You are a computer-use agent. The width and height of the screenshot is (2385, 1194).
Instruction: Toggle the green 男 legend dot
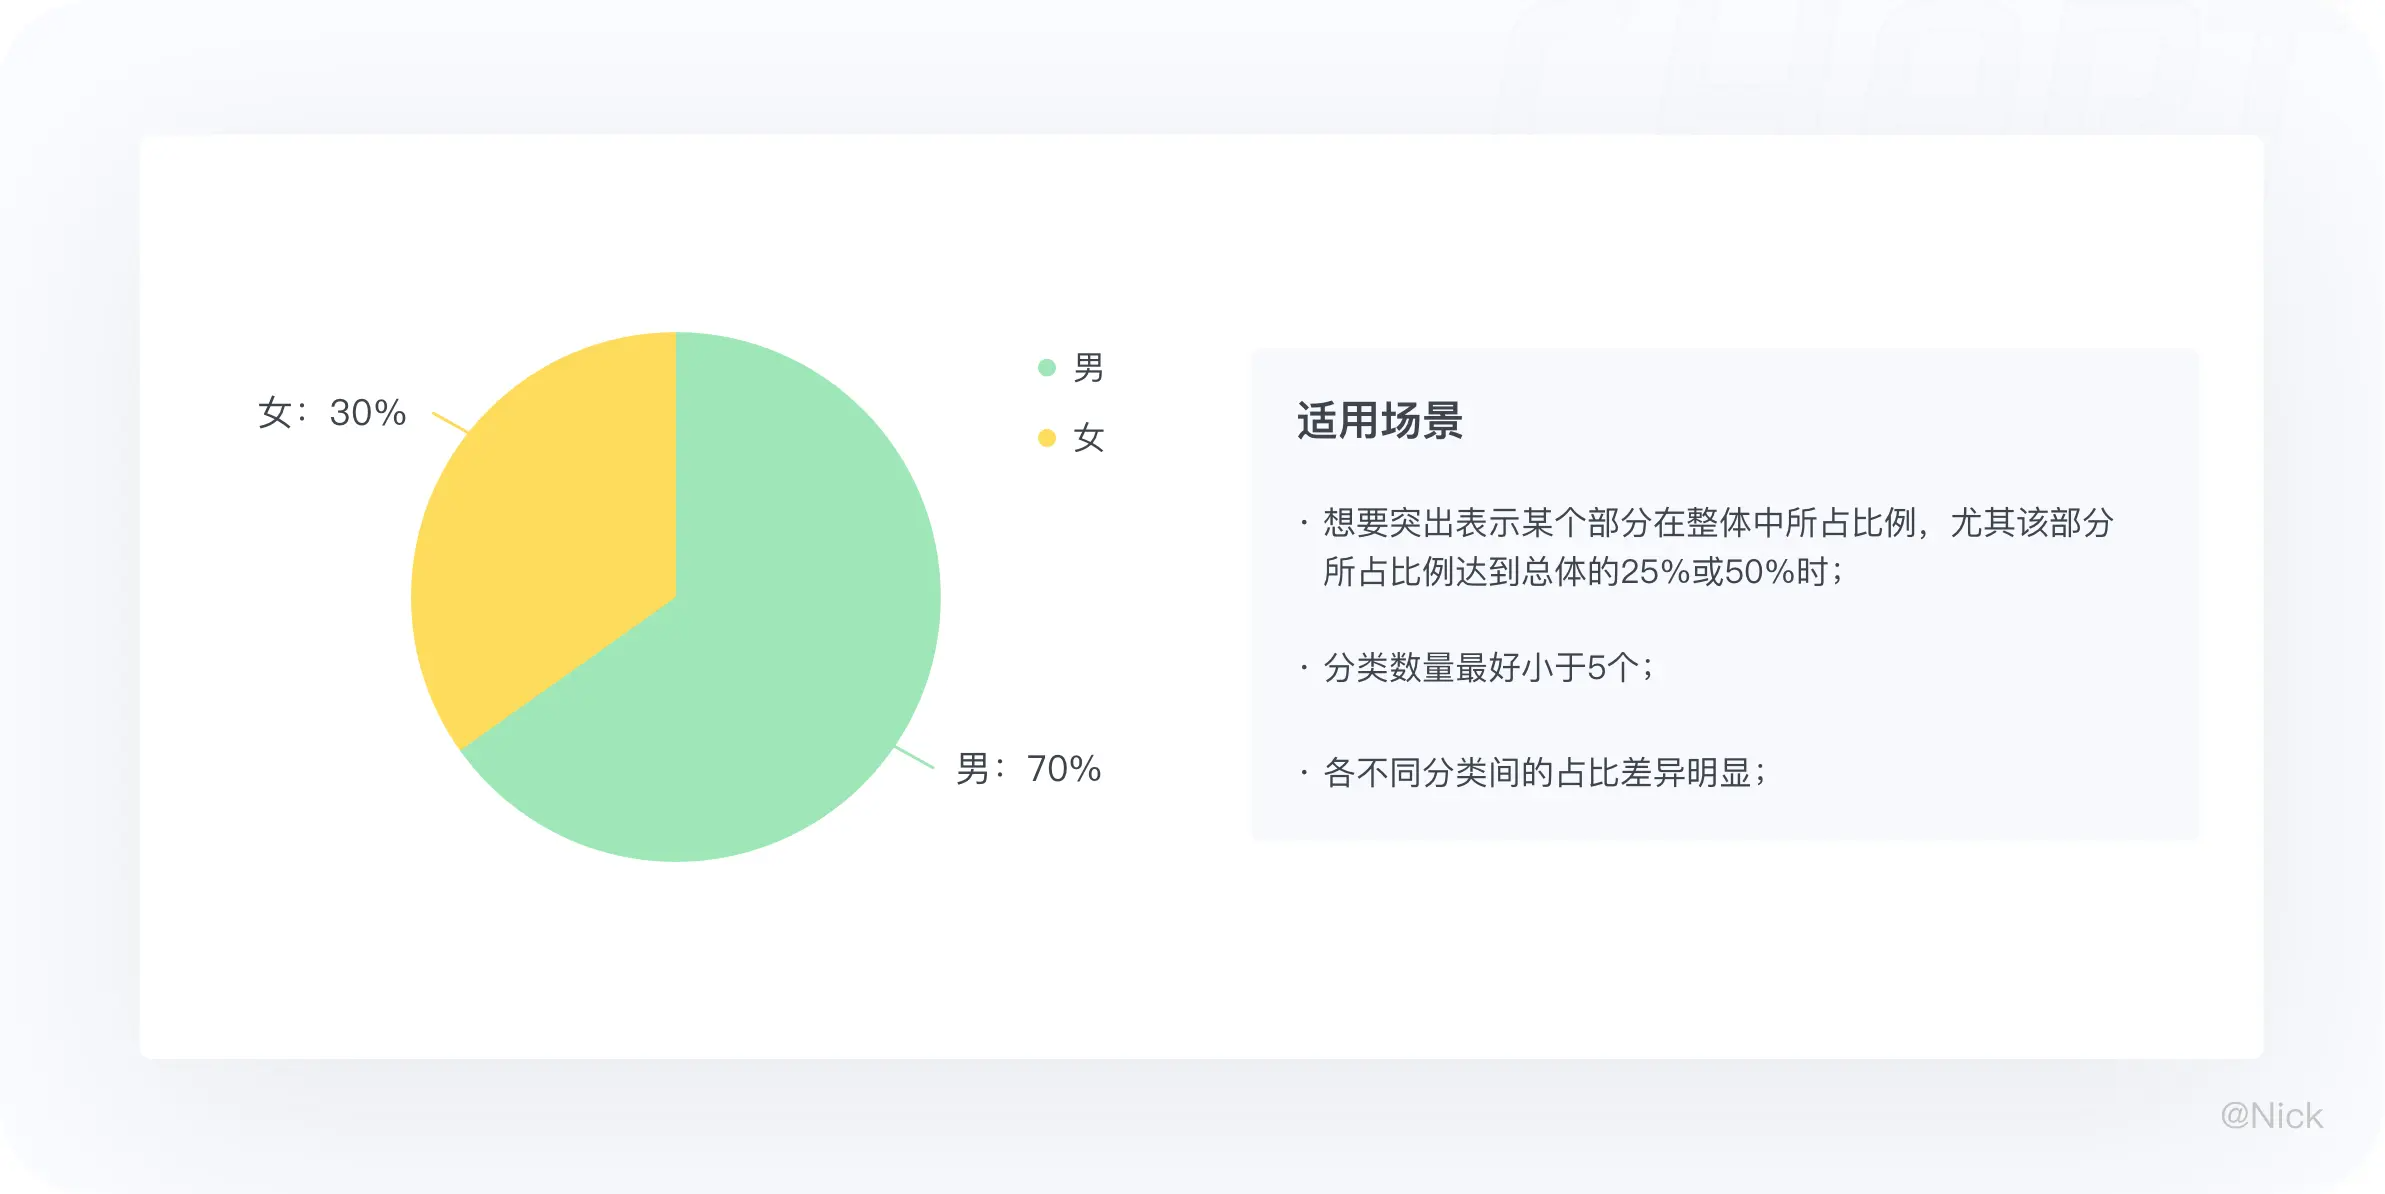pos(1047,368)
